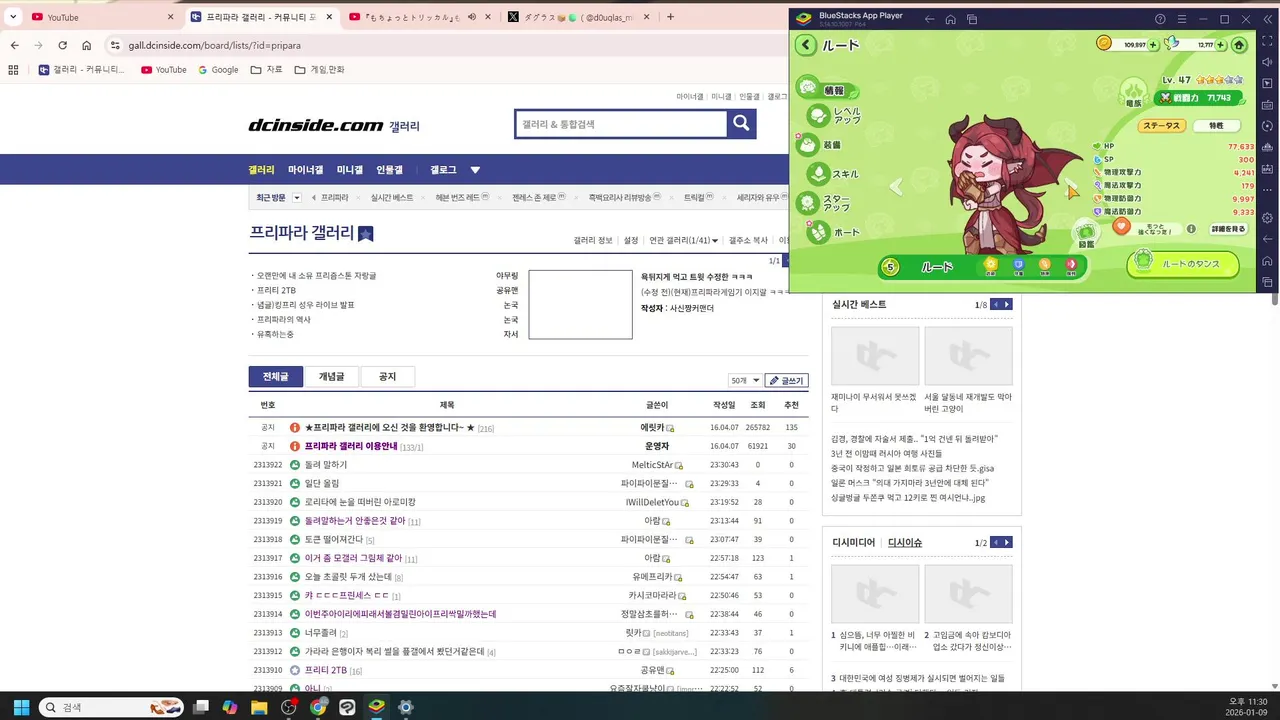The height and width of the screenshot is (720, 1280).
Task: Mute the audio-playing YouTube tab speaker icon
Action: coord(471,17)
